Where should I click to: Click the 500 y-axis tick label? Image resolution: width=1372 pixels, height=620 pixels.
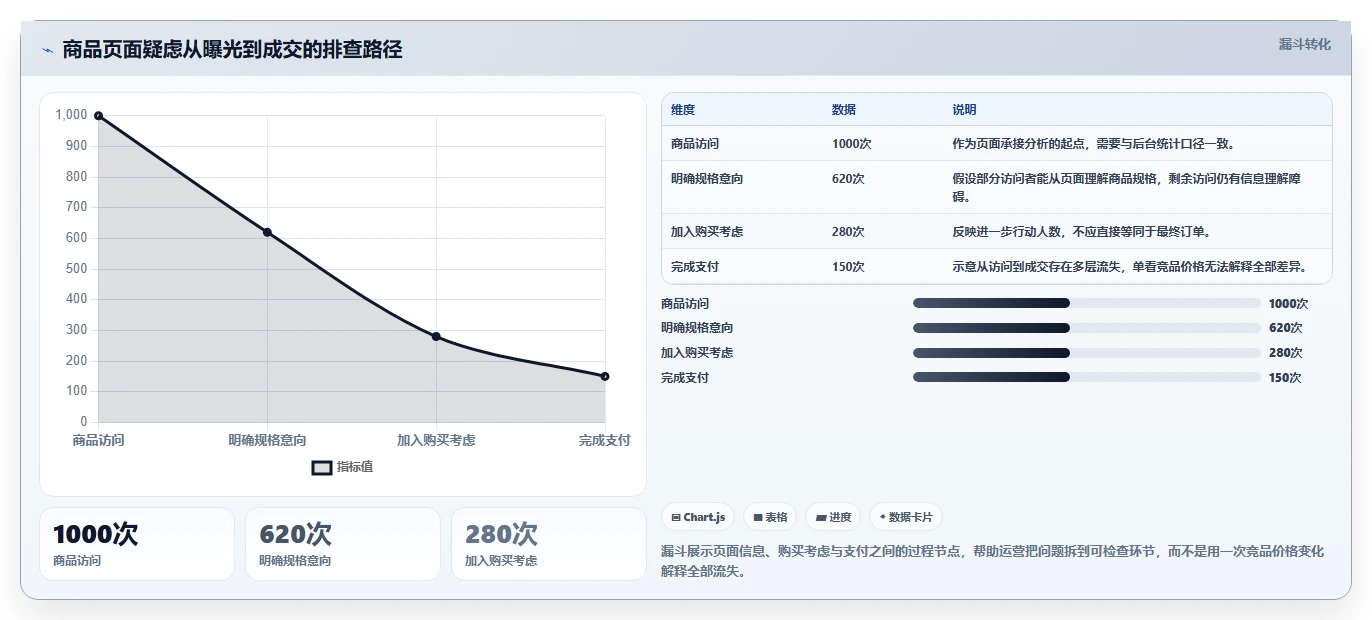(76, 268)
